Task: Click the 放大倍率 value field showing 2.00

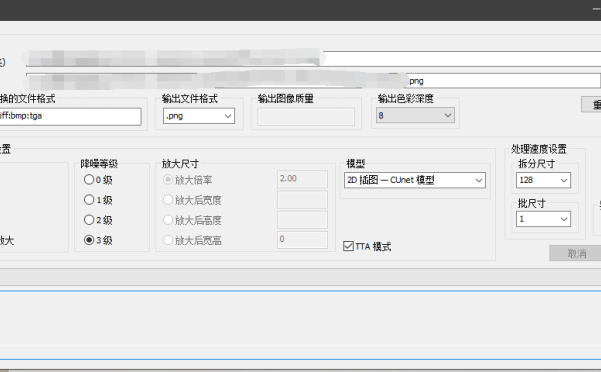Action: 302,179
